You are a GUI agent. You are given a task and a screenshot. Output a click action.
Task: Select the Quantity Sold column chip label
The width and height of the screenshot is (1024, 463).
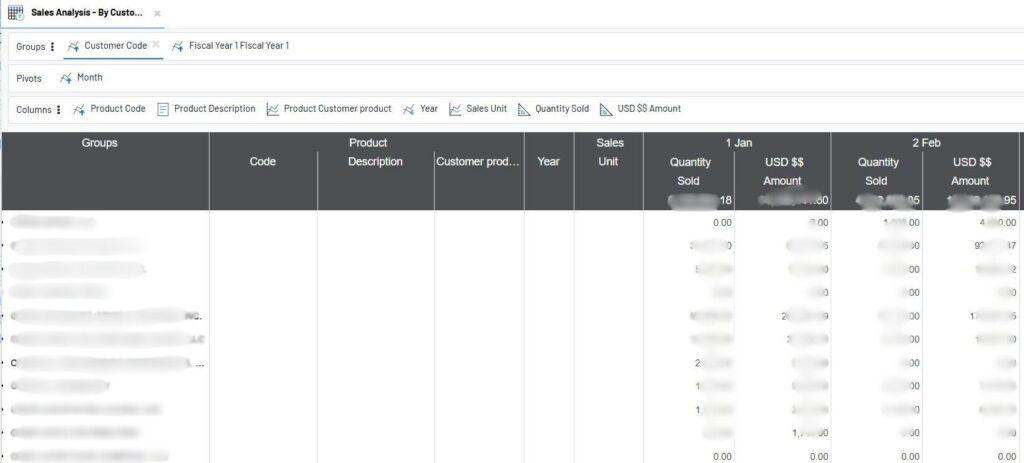562,108
